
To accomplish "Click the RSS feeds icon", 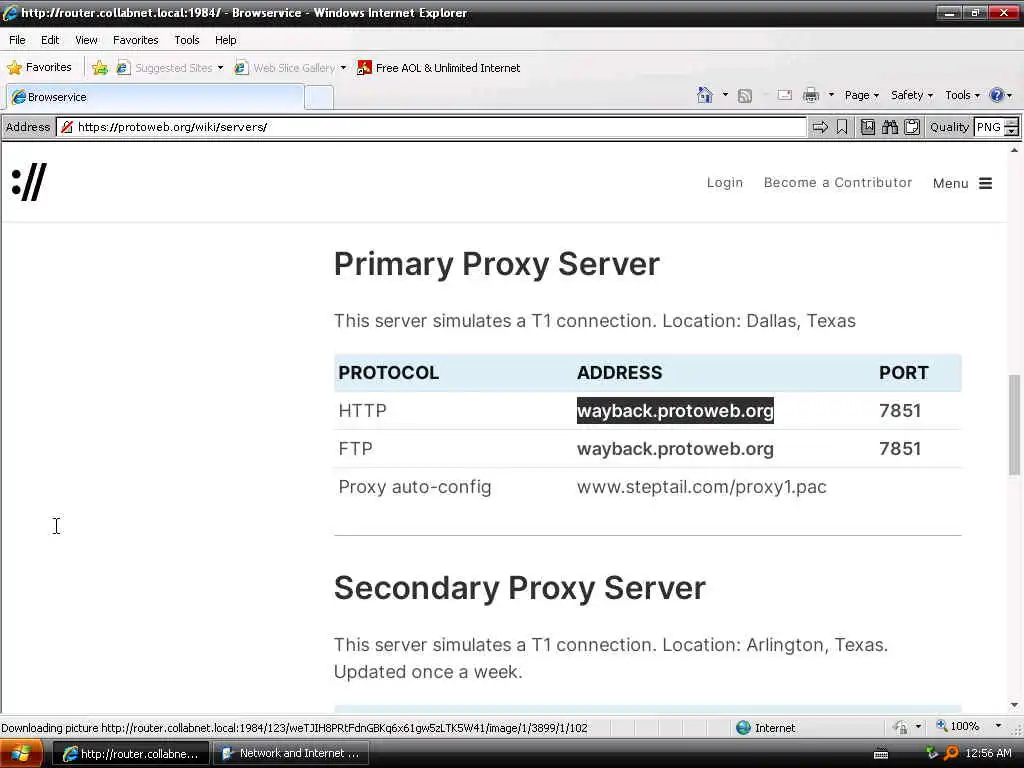I will pos(744,96).
